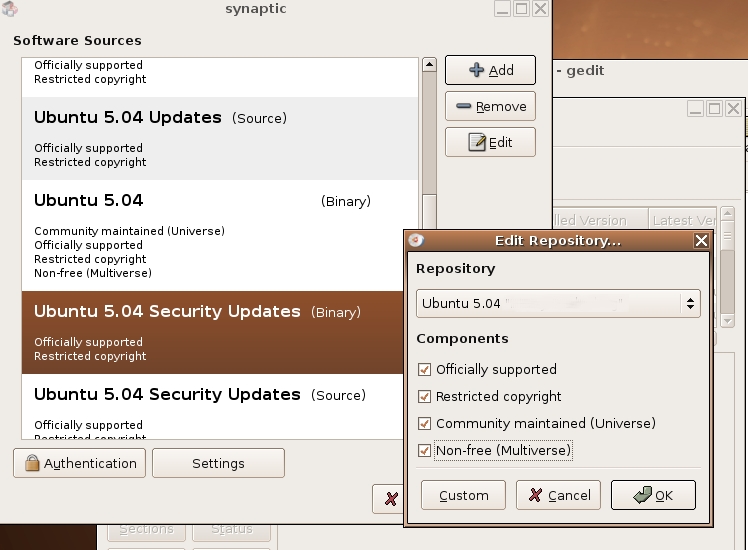Click the Remove button with minus icon

coord(490,106)
